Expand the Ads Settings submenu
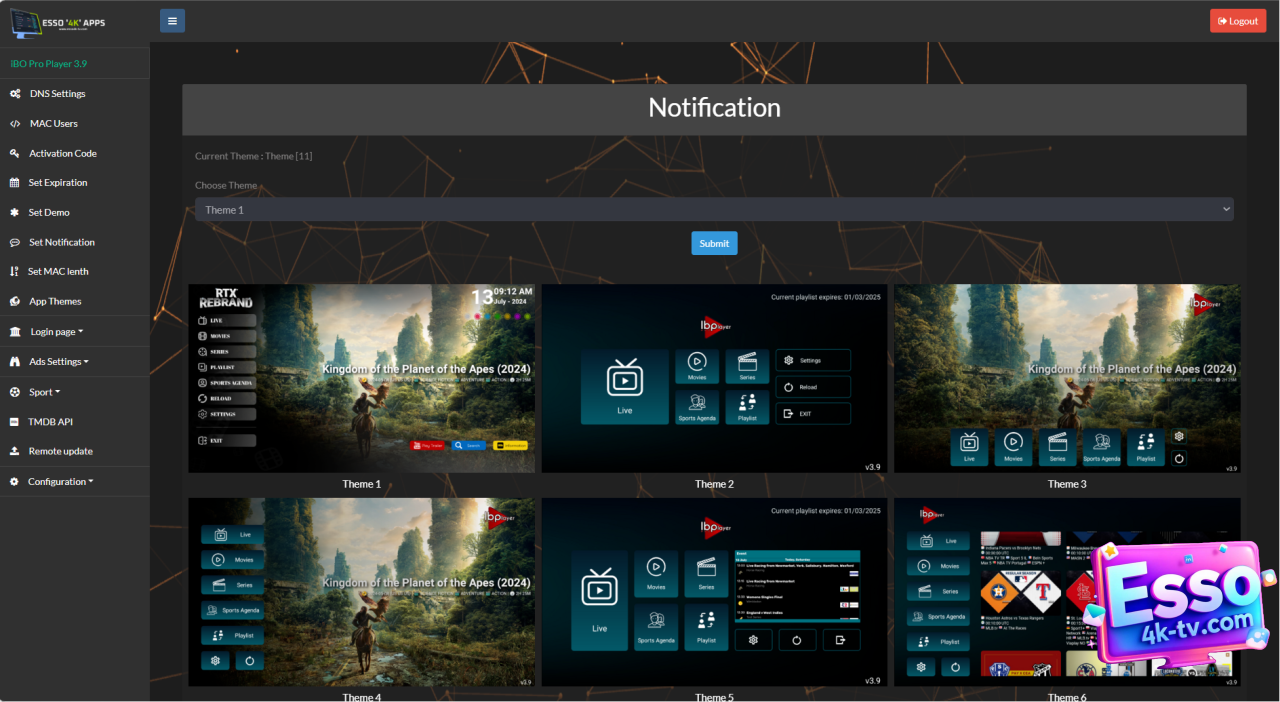1280x702 pixels. point(58,362)
